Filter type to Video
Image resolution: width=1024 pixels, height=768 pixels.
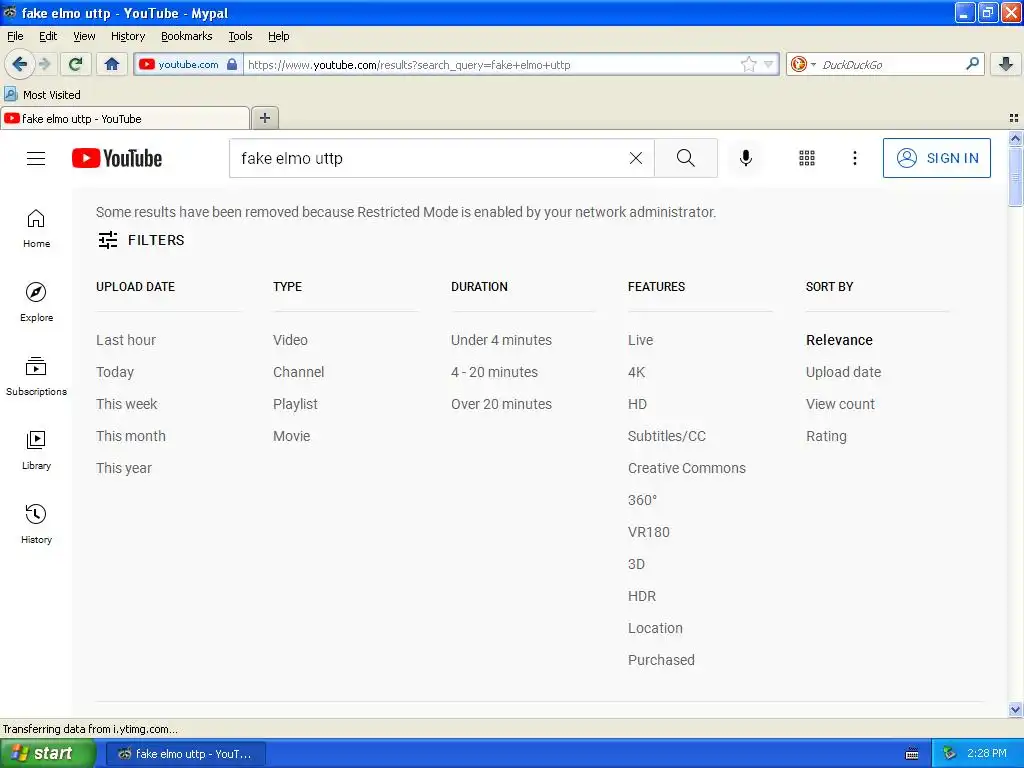290,340
